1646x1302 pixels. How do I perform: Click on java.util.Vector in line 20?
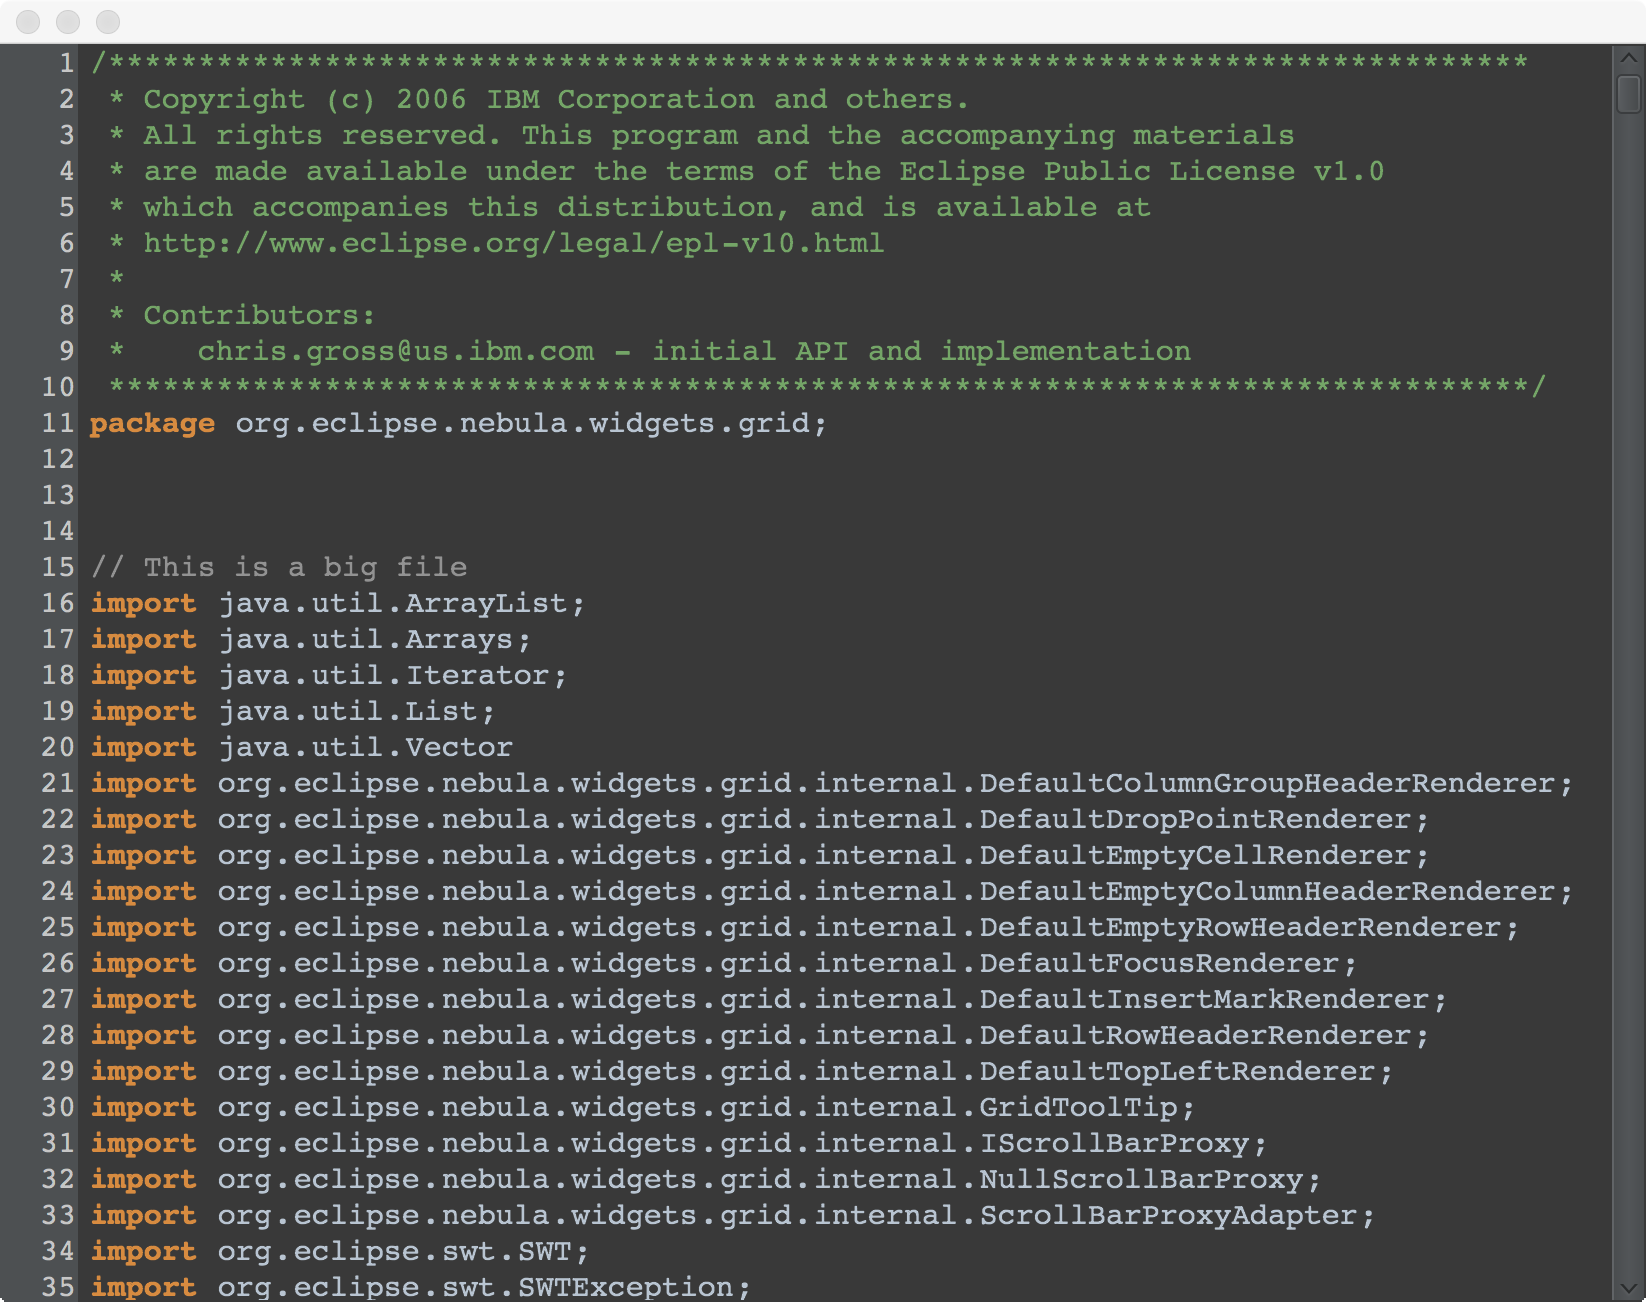(x=365, y=747)
